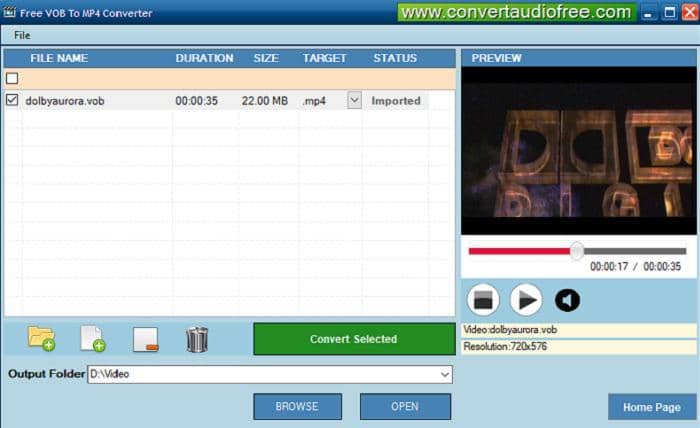The image size is (700, 428).
Task: Maximize the converter window
Action: [670, 12]
